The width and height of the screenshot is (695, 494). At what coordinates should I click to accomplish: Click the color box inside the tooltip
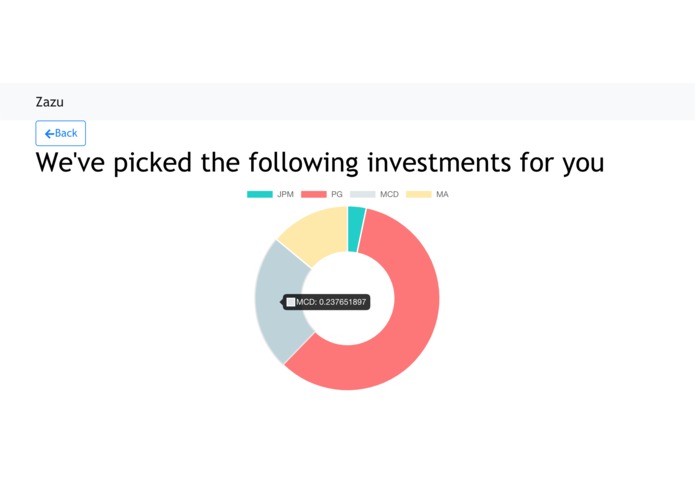(x=291, y=302)
